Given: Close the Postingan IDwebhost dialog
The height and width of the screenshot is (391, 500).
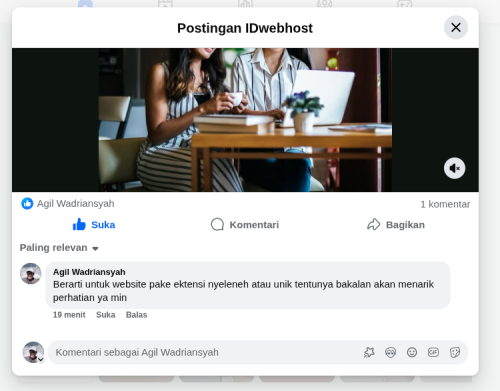Looking at the screenshot, I should coord(456,27).
